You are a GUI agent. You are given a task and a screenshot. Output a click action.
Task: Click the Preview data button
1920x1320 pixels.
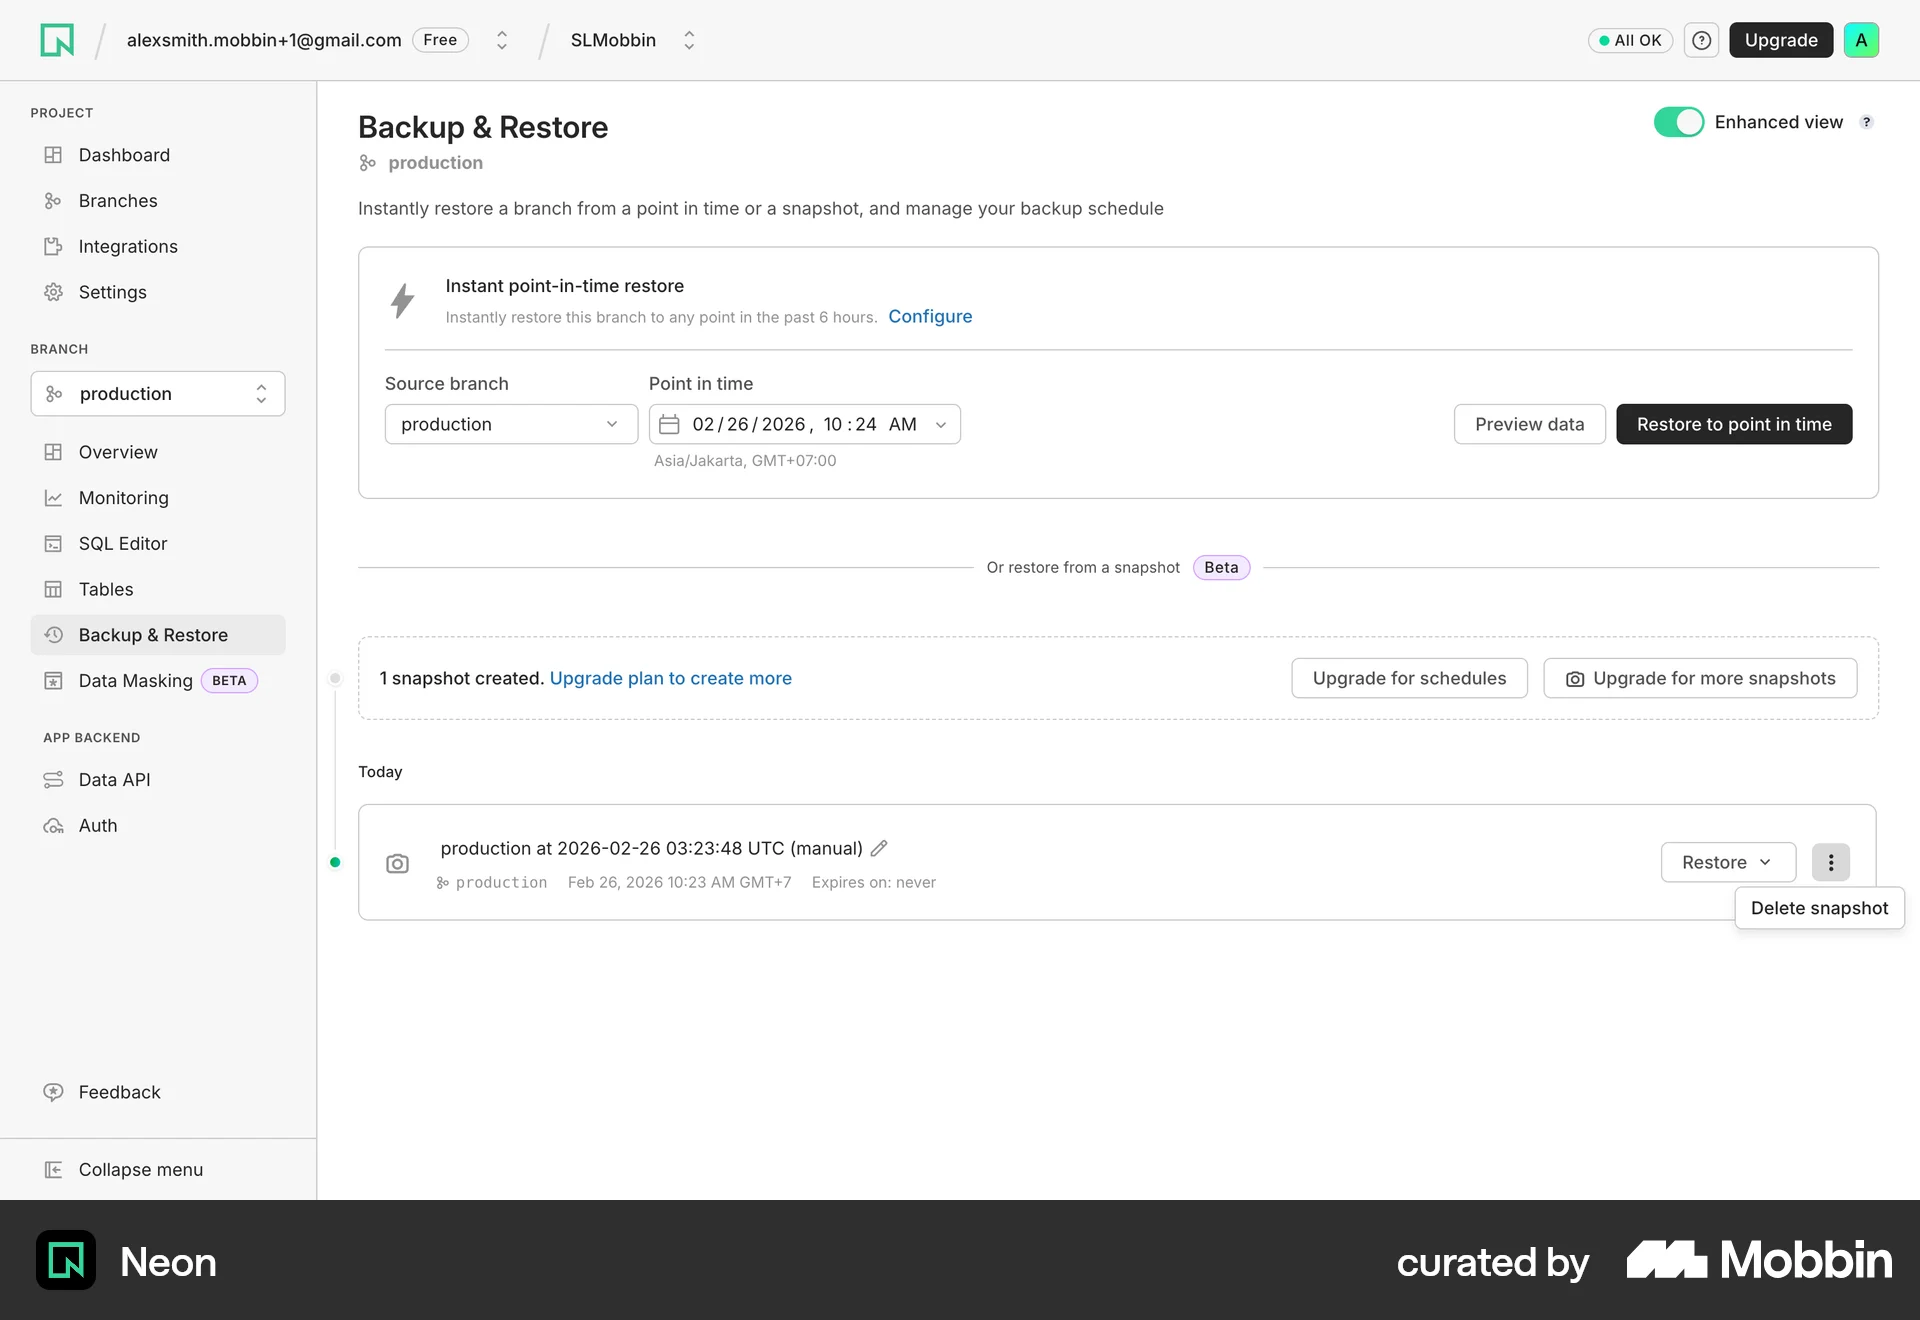click(1529, 424)
